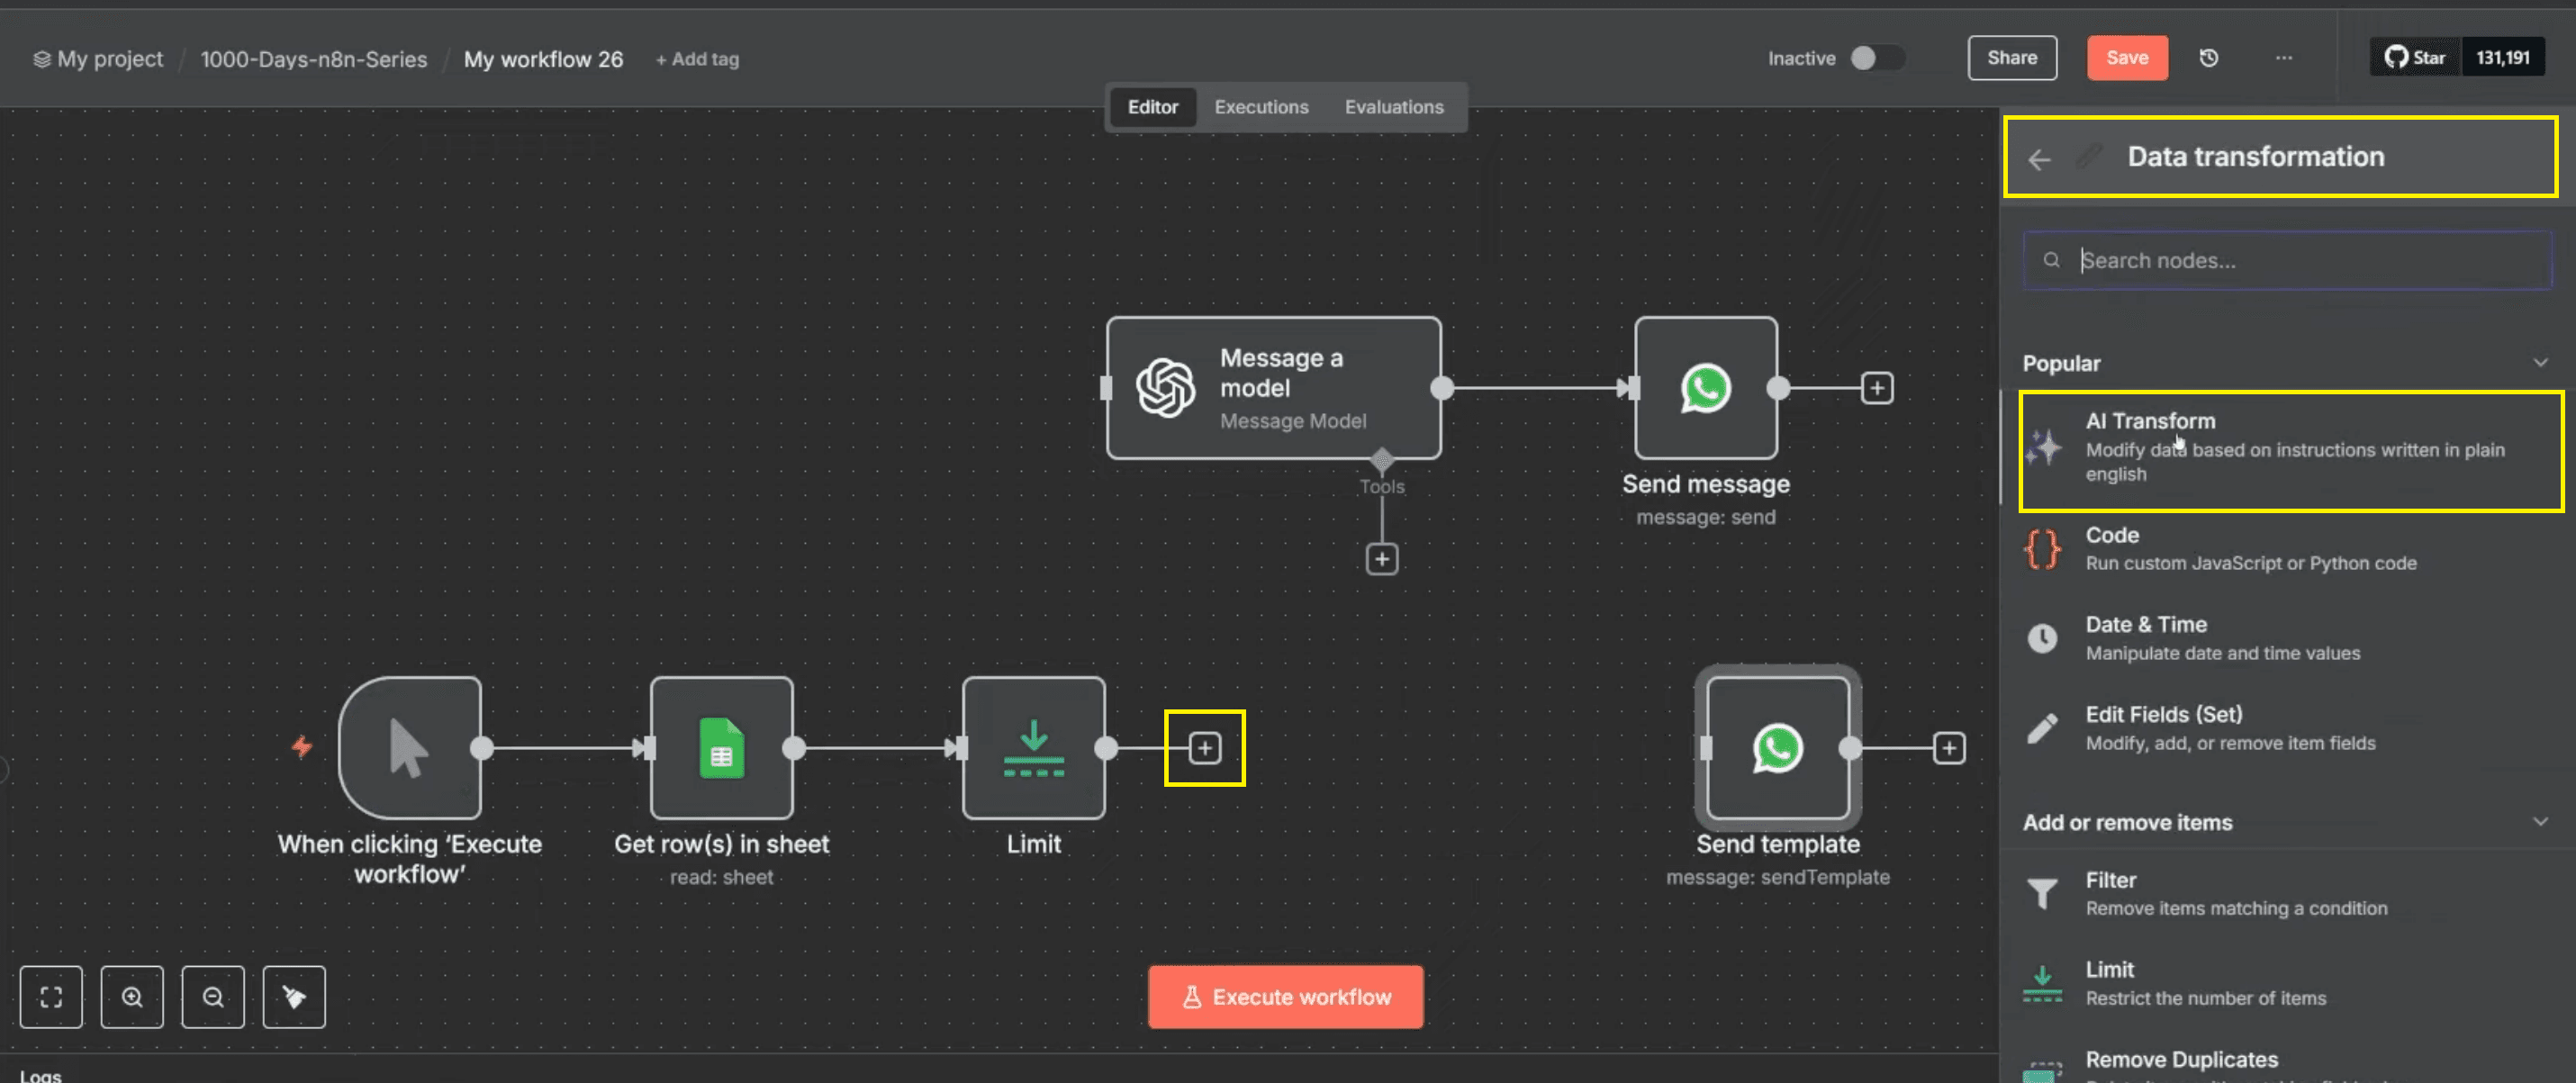Image resolution: width=2576 pixels, height=1083 pixels.
Task: Click the fit-to-view canvas icon
Action: coord(51,996)
